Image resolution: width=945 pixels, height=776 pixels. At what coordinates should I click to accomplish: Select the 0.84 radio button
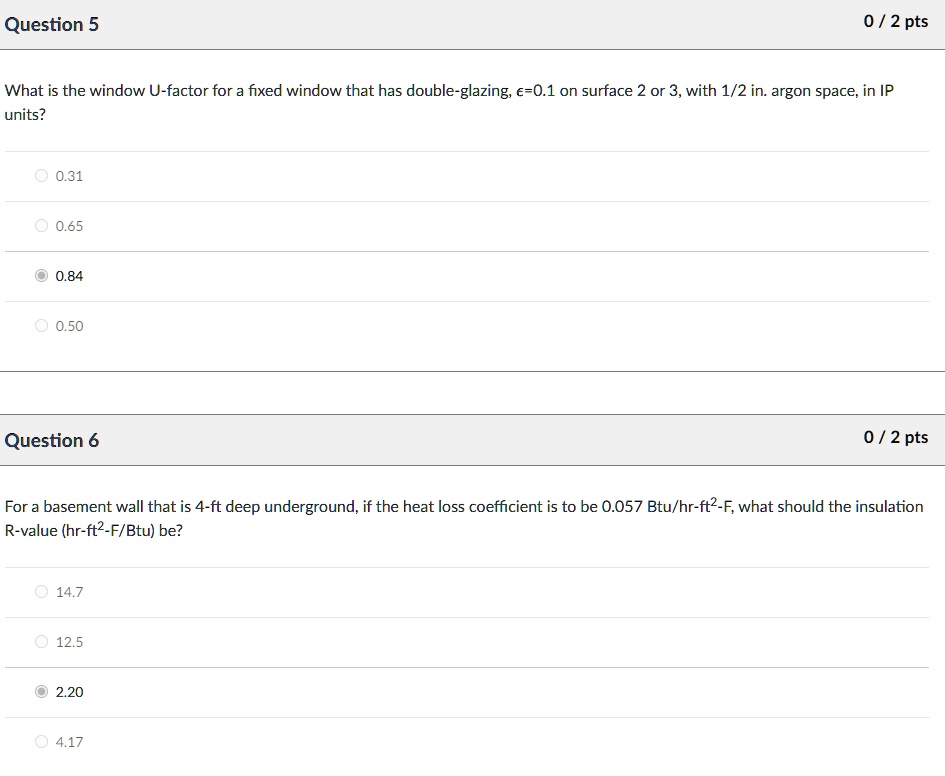click(41, 275)
